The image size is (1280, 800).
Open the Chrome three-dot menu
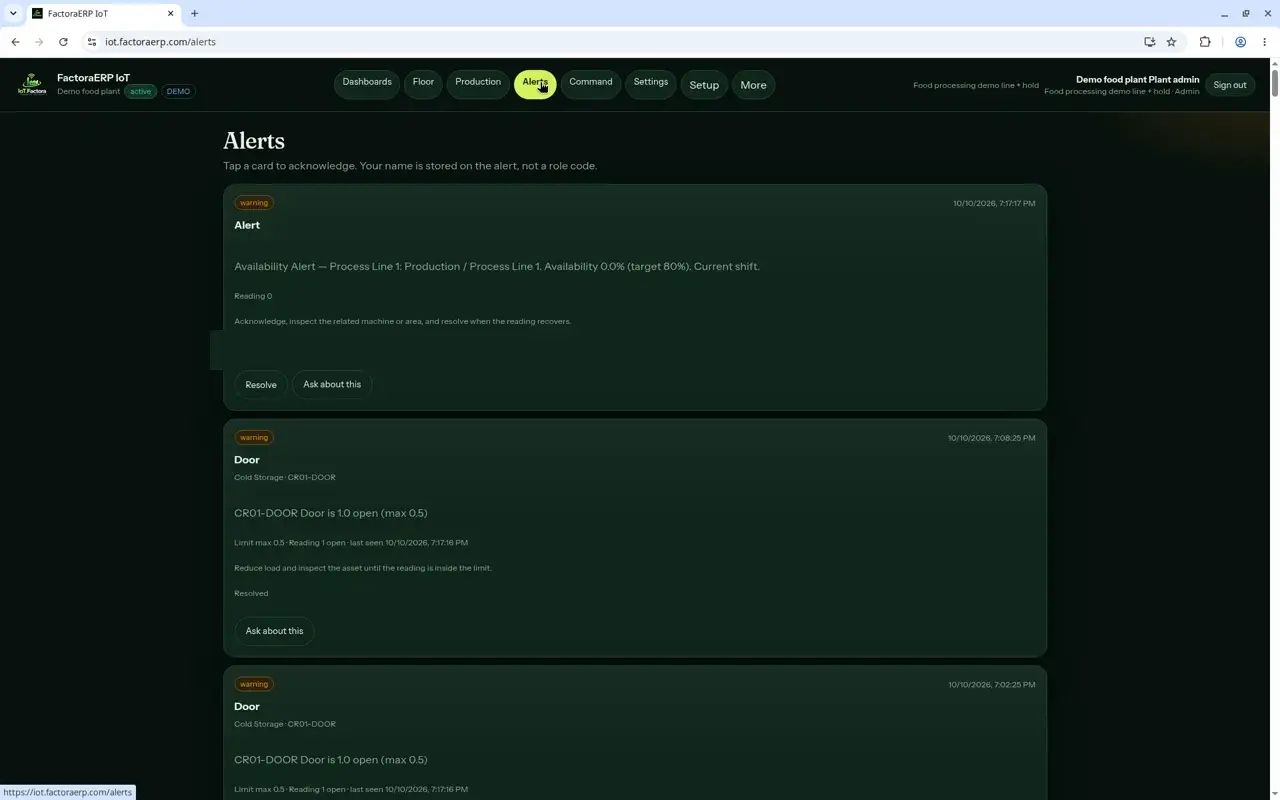point(1265,42)
